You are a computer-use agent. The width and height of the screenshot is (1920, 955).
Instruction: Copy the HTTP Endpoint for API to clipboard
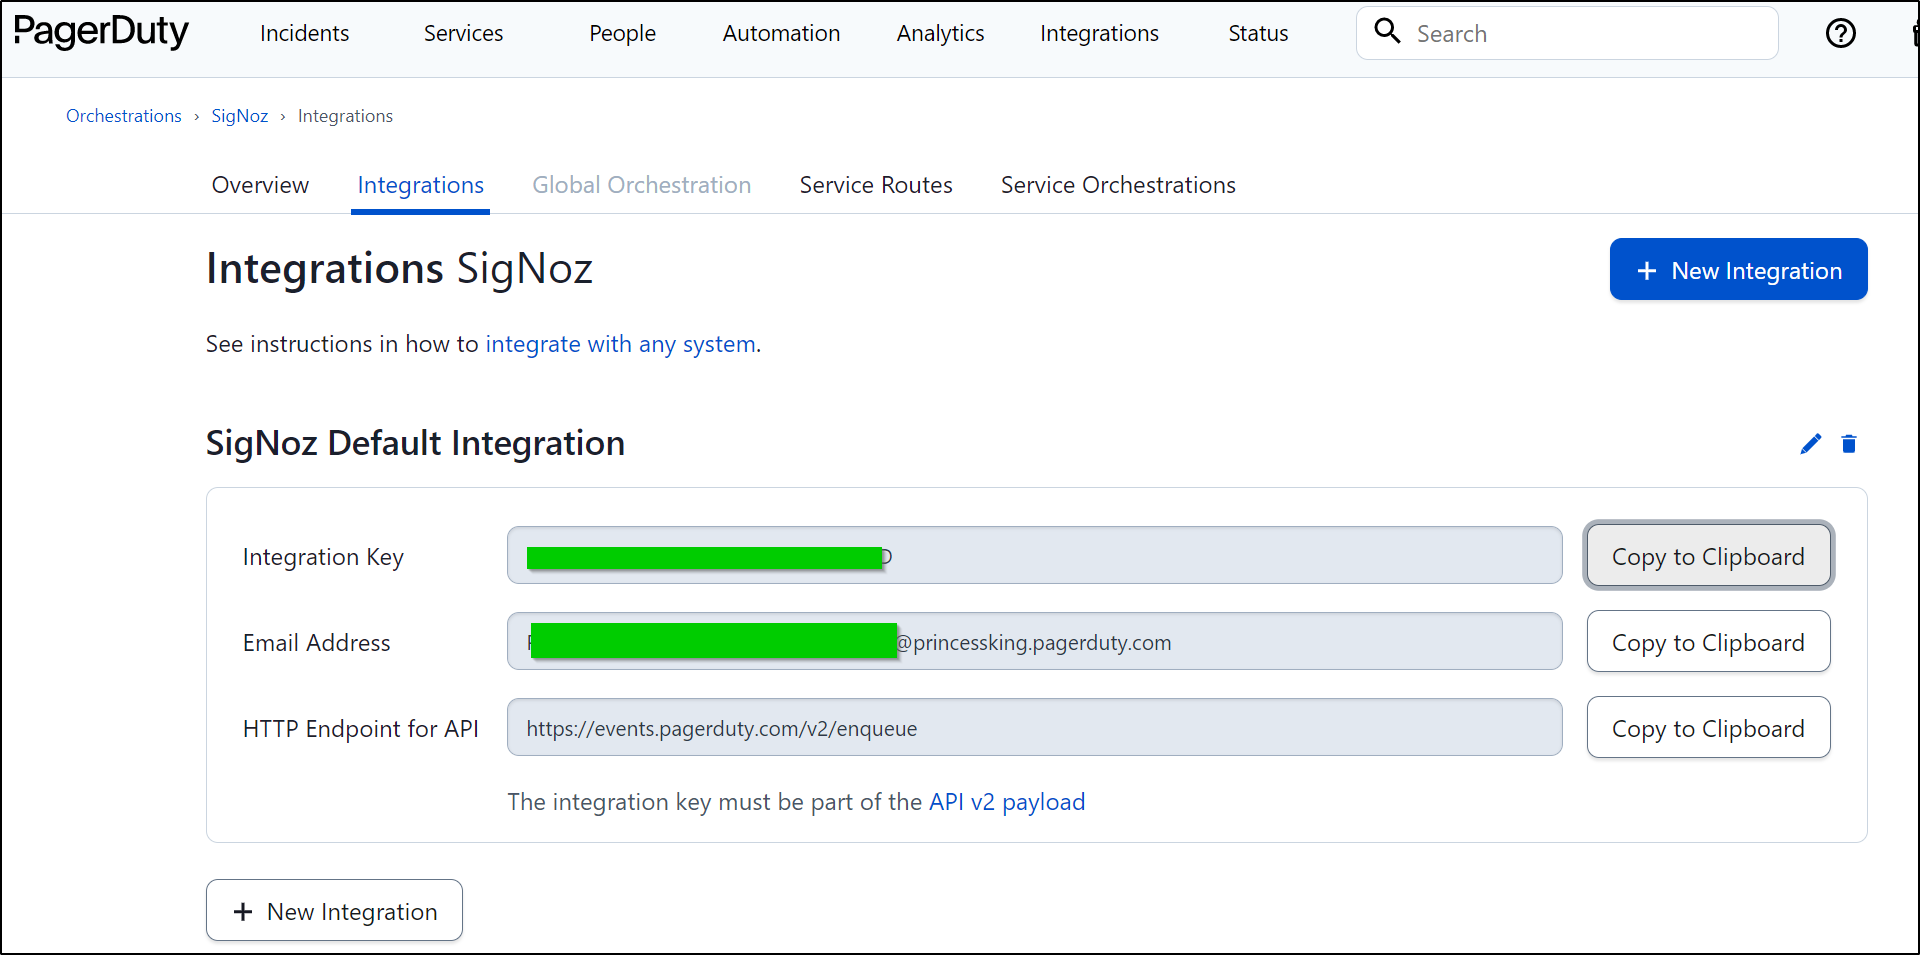(1708, 728)
